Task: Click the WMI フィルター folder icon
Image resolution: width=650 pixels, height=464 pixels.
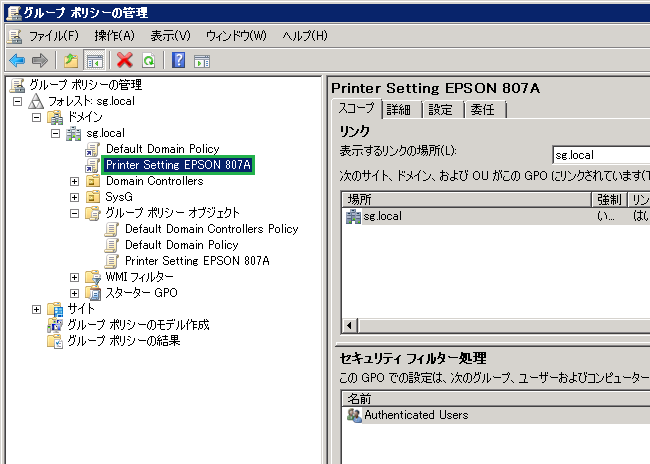Action: pyautogui.click(x=93, y=277)
